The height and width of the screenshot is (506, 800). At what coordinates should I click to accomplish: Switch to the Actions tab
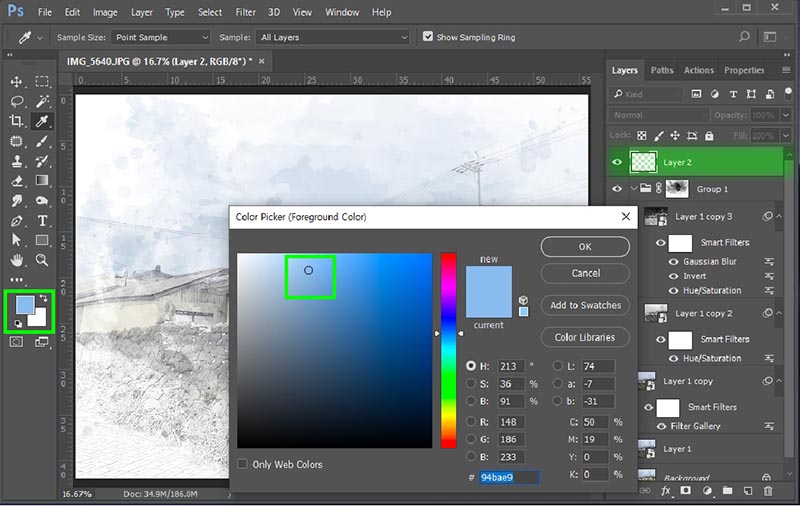(698, 70)
